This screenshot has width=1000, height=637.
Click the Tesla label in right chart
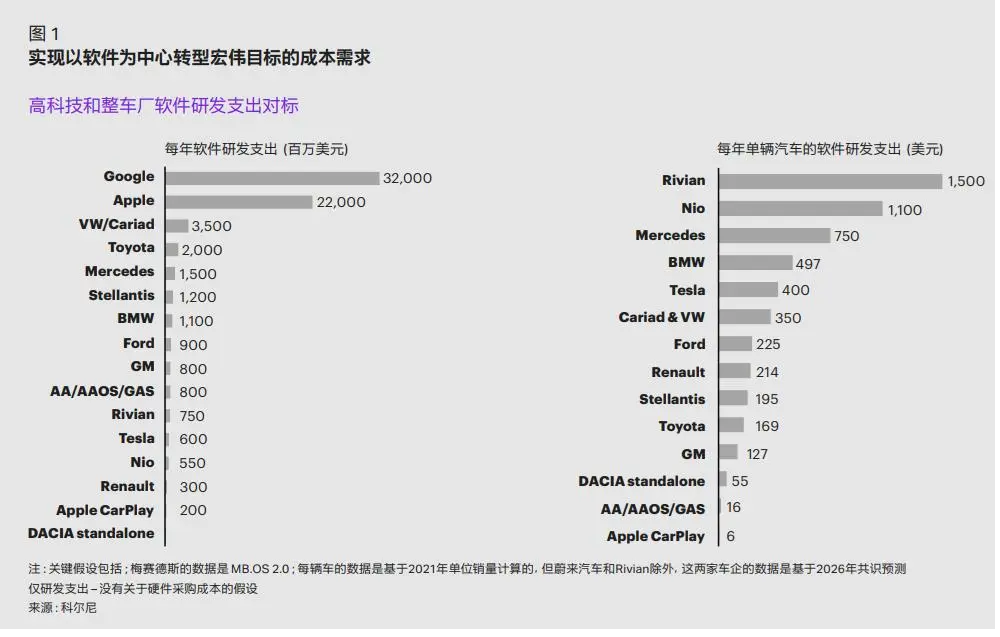(687, 291)
